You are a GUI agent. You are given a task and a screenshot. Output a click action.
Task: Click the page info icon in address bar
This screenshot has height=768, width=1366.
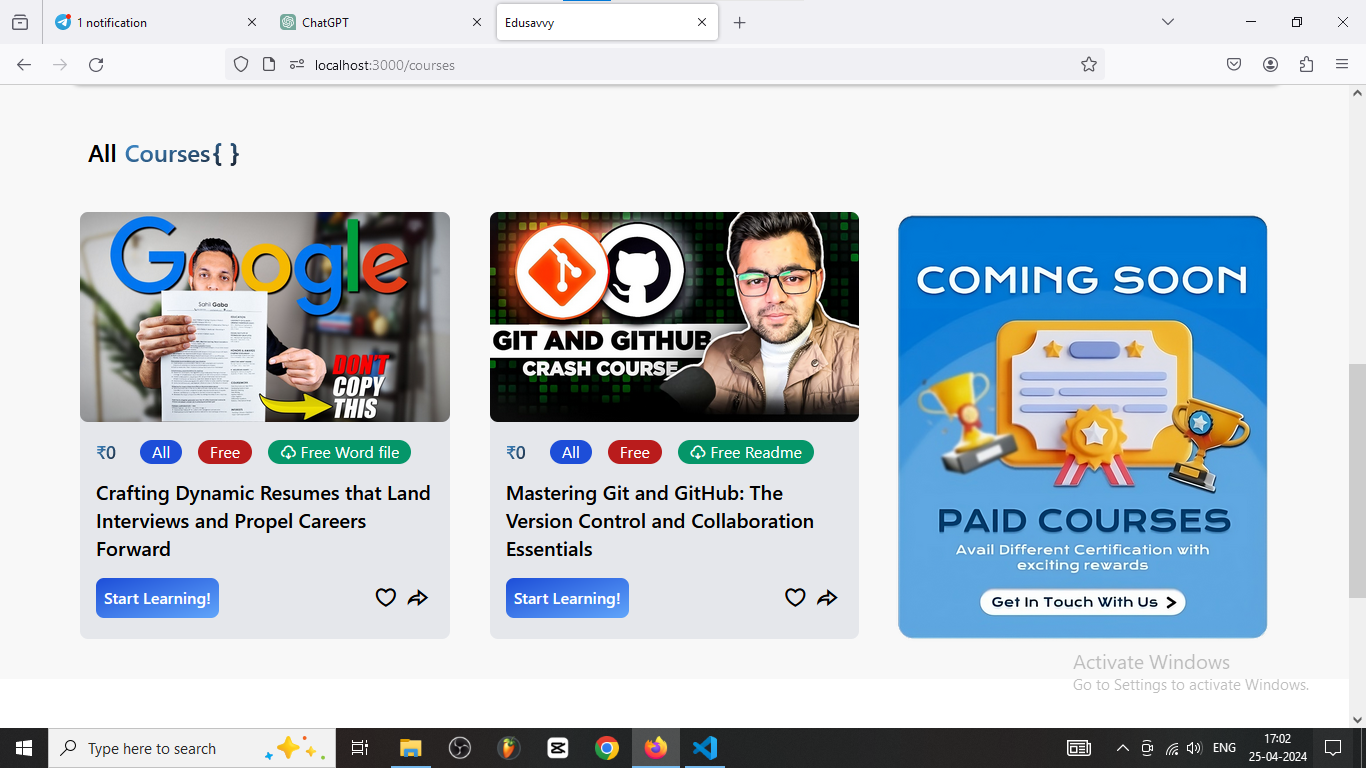pos(268,64)
